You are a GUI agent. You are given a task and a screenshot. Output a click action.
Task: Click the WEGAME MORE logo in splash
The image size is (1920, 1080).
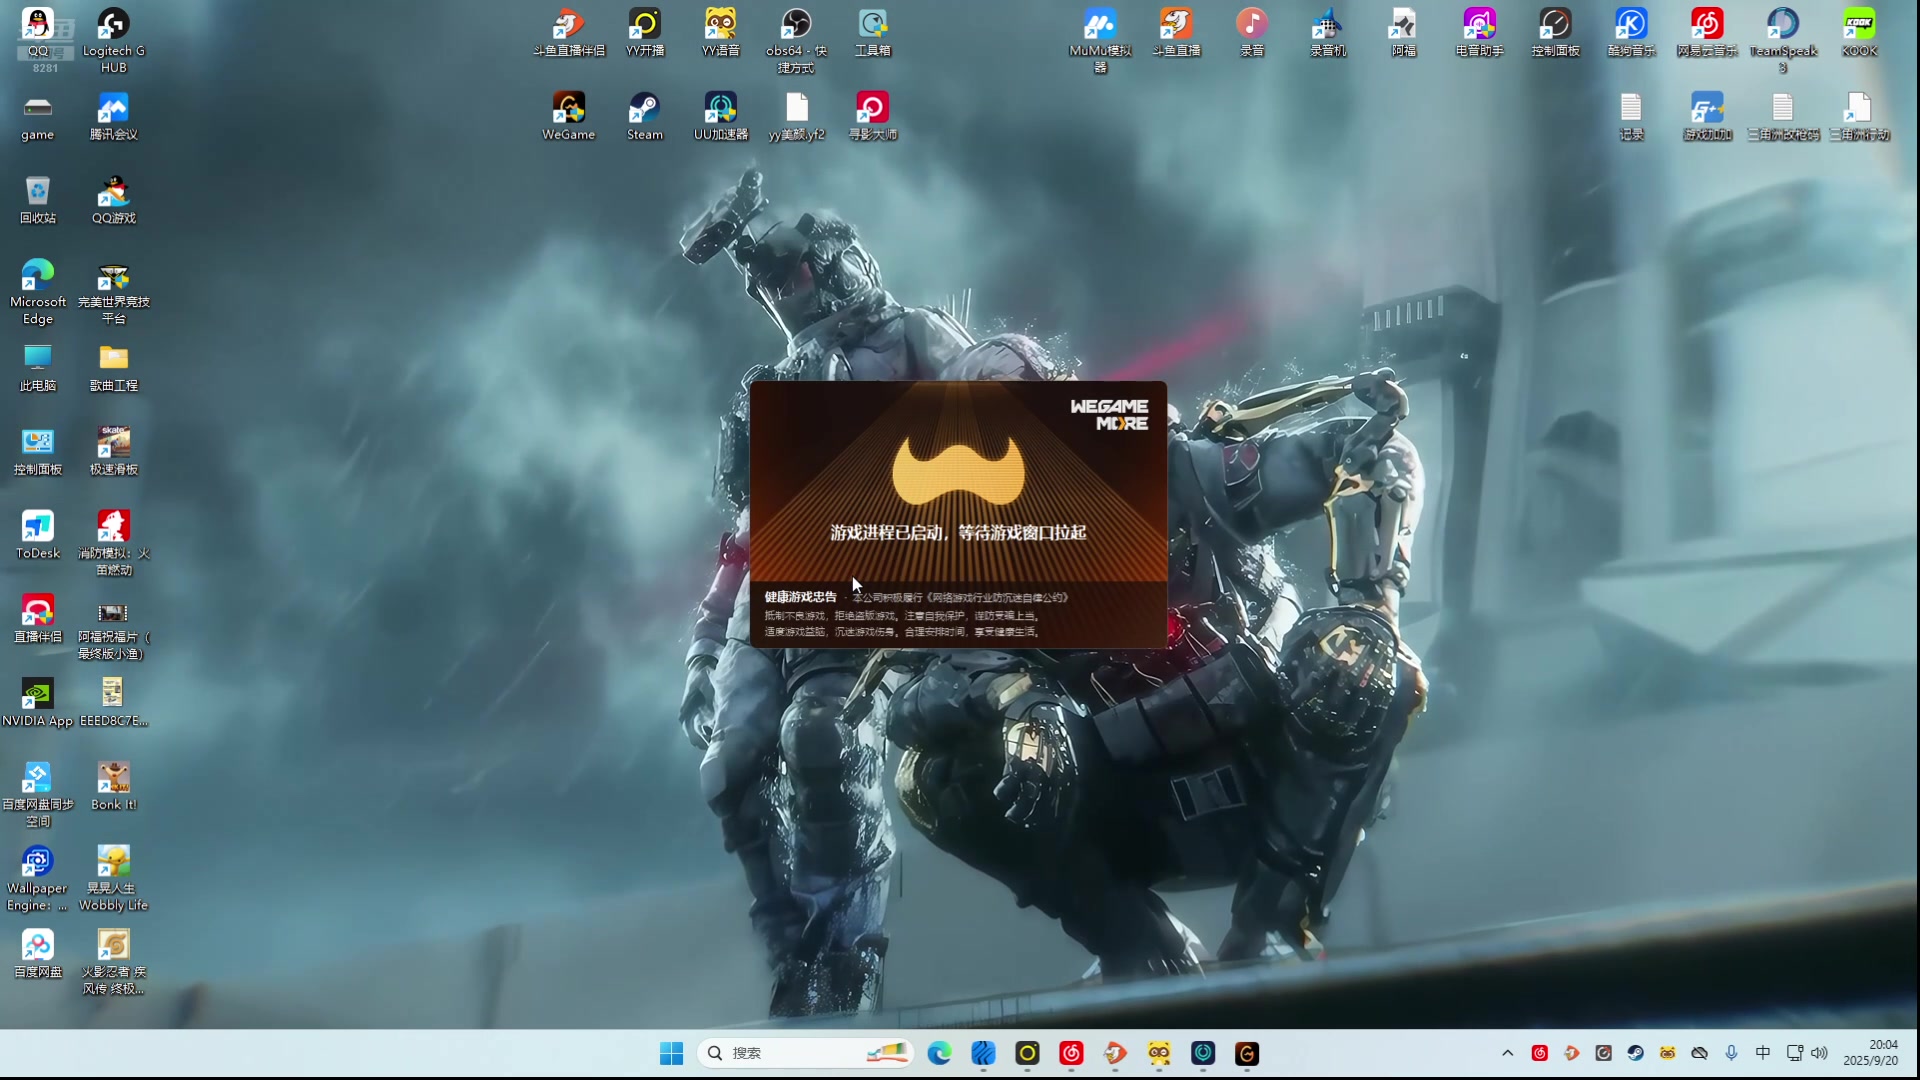point(1109,414)
